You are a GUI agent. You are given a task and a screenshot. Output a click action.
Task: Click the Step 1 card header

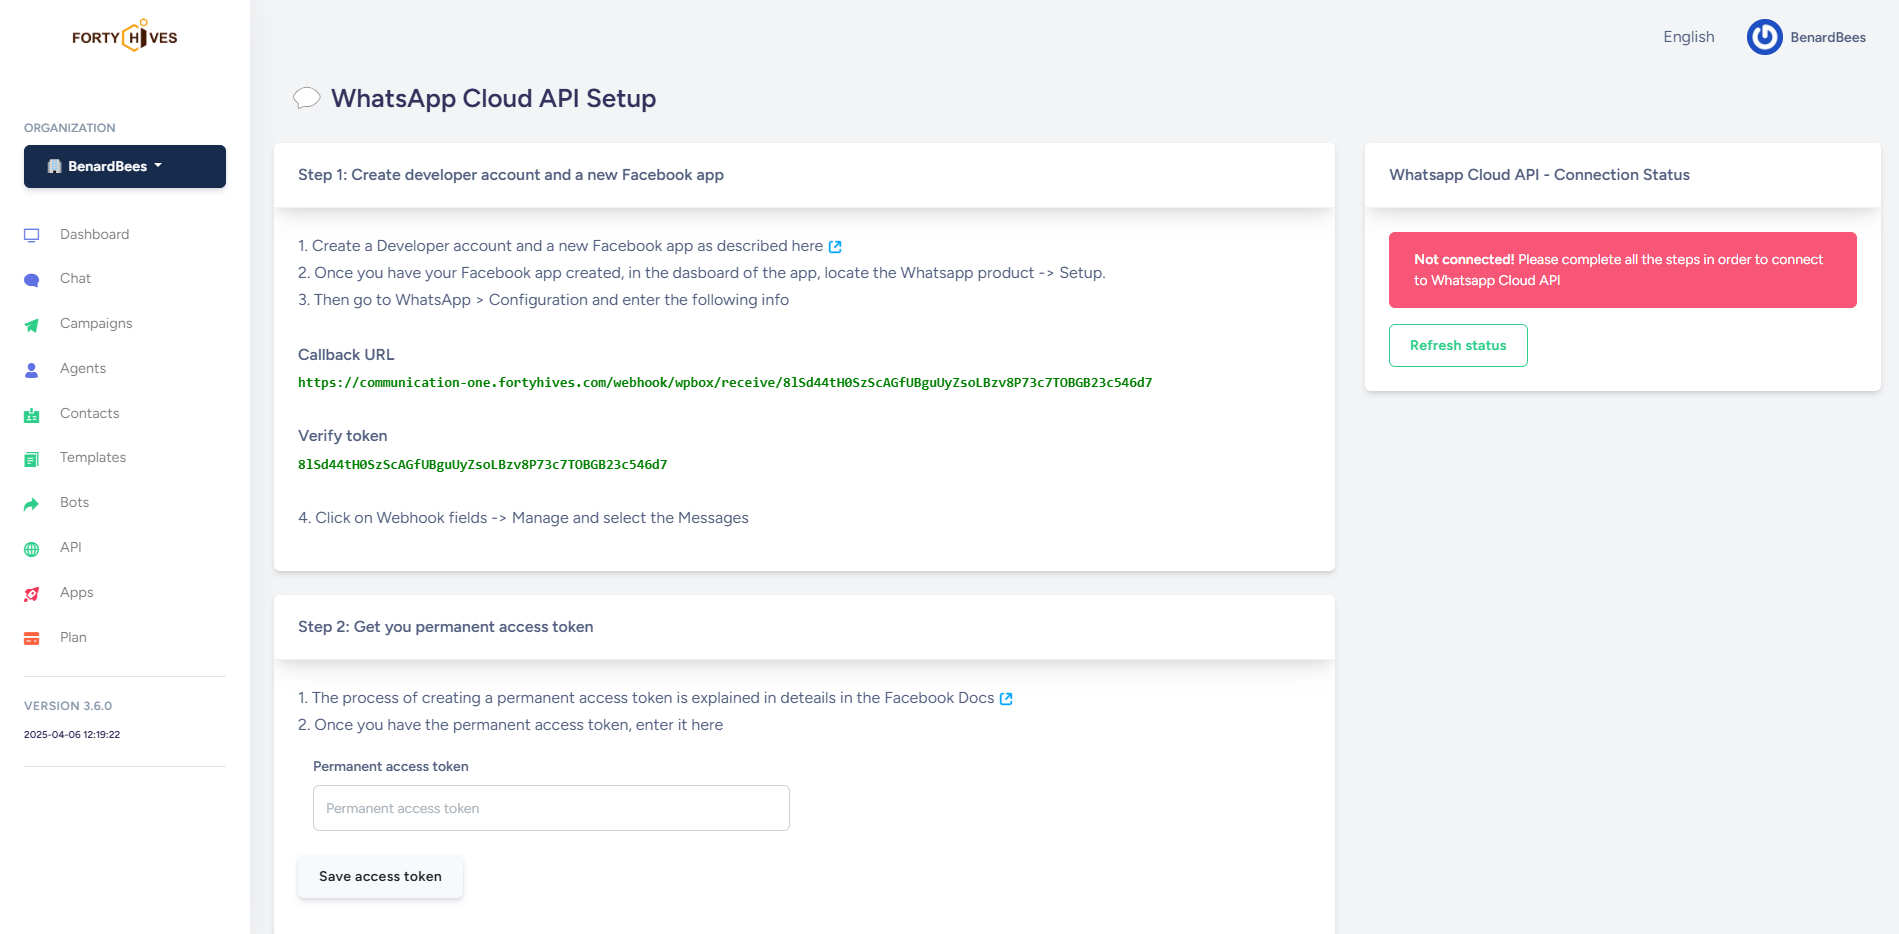804,175
